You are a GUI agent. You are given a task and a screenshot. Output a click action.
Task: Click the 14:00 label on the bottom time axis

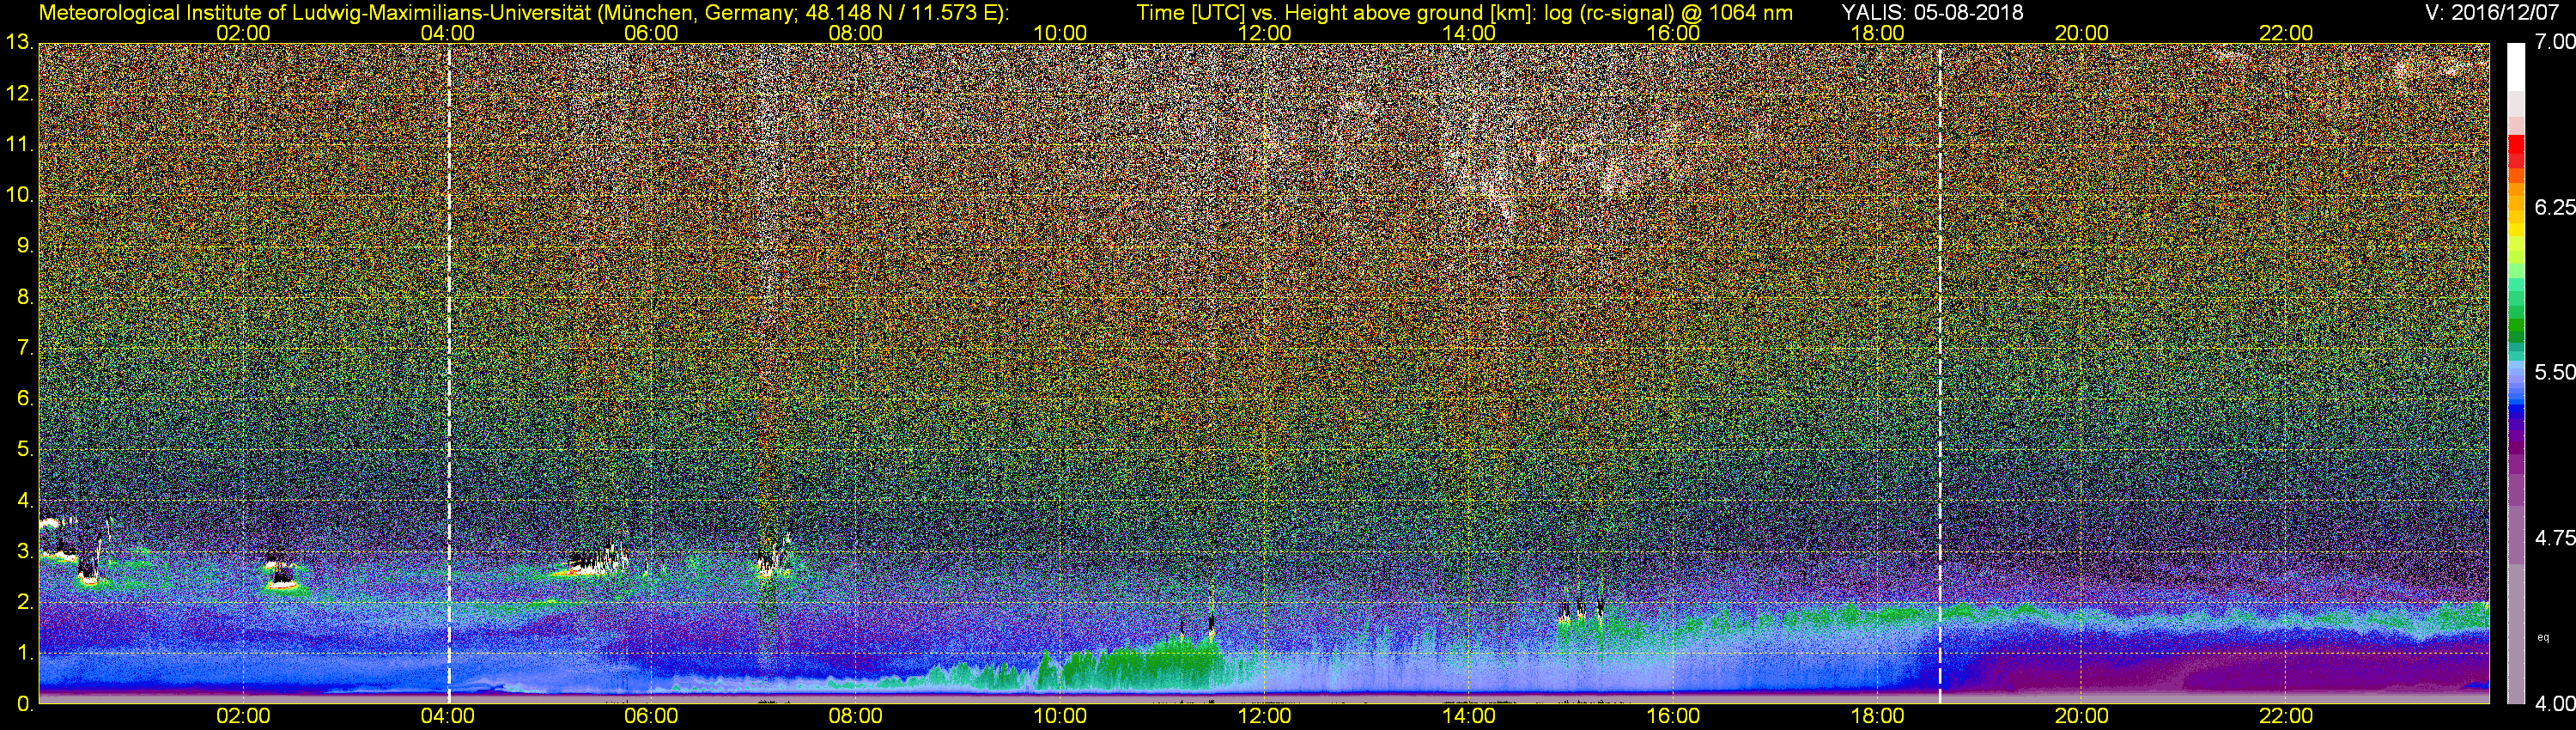pos(1469,716)
